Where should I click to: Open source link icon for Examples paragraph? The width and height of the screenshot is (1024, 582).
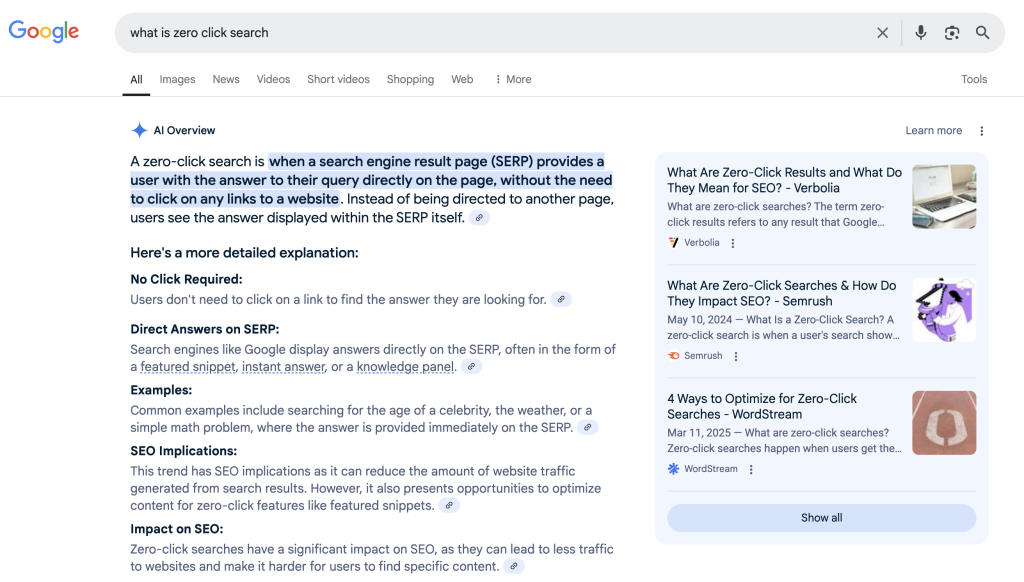click(588, 427)
